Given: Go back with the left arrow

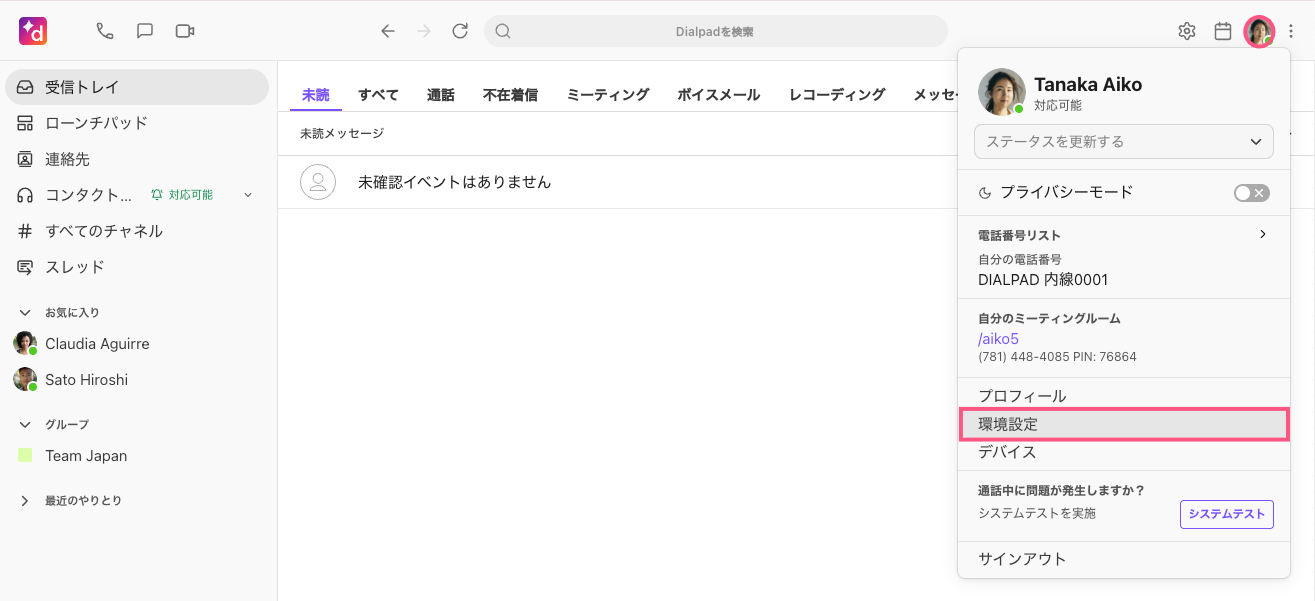Looking at the screenshot, I should (388, 31).
